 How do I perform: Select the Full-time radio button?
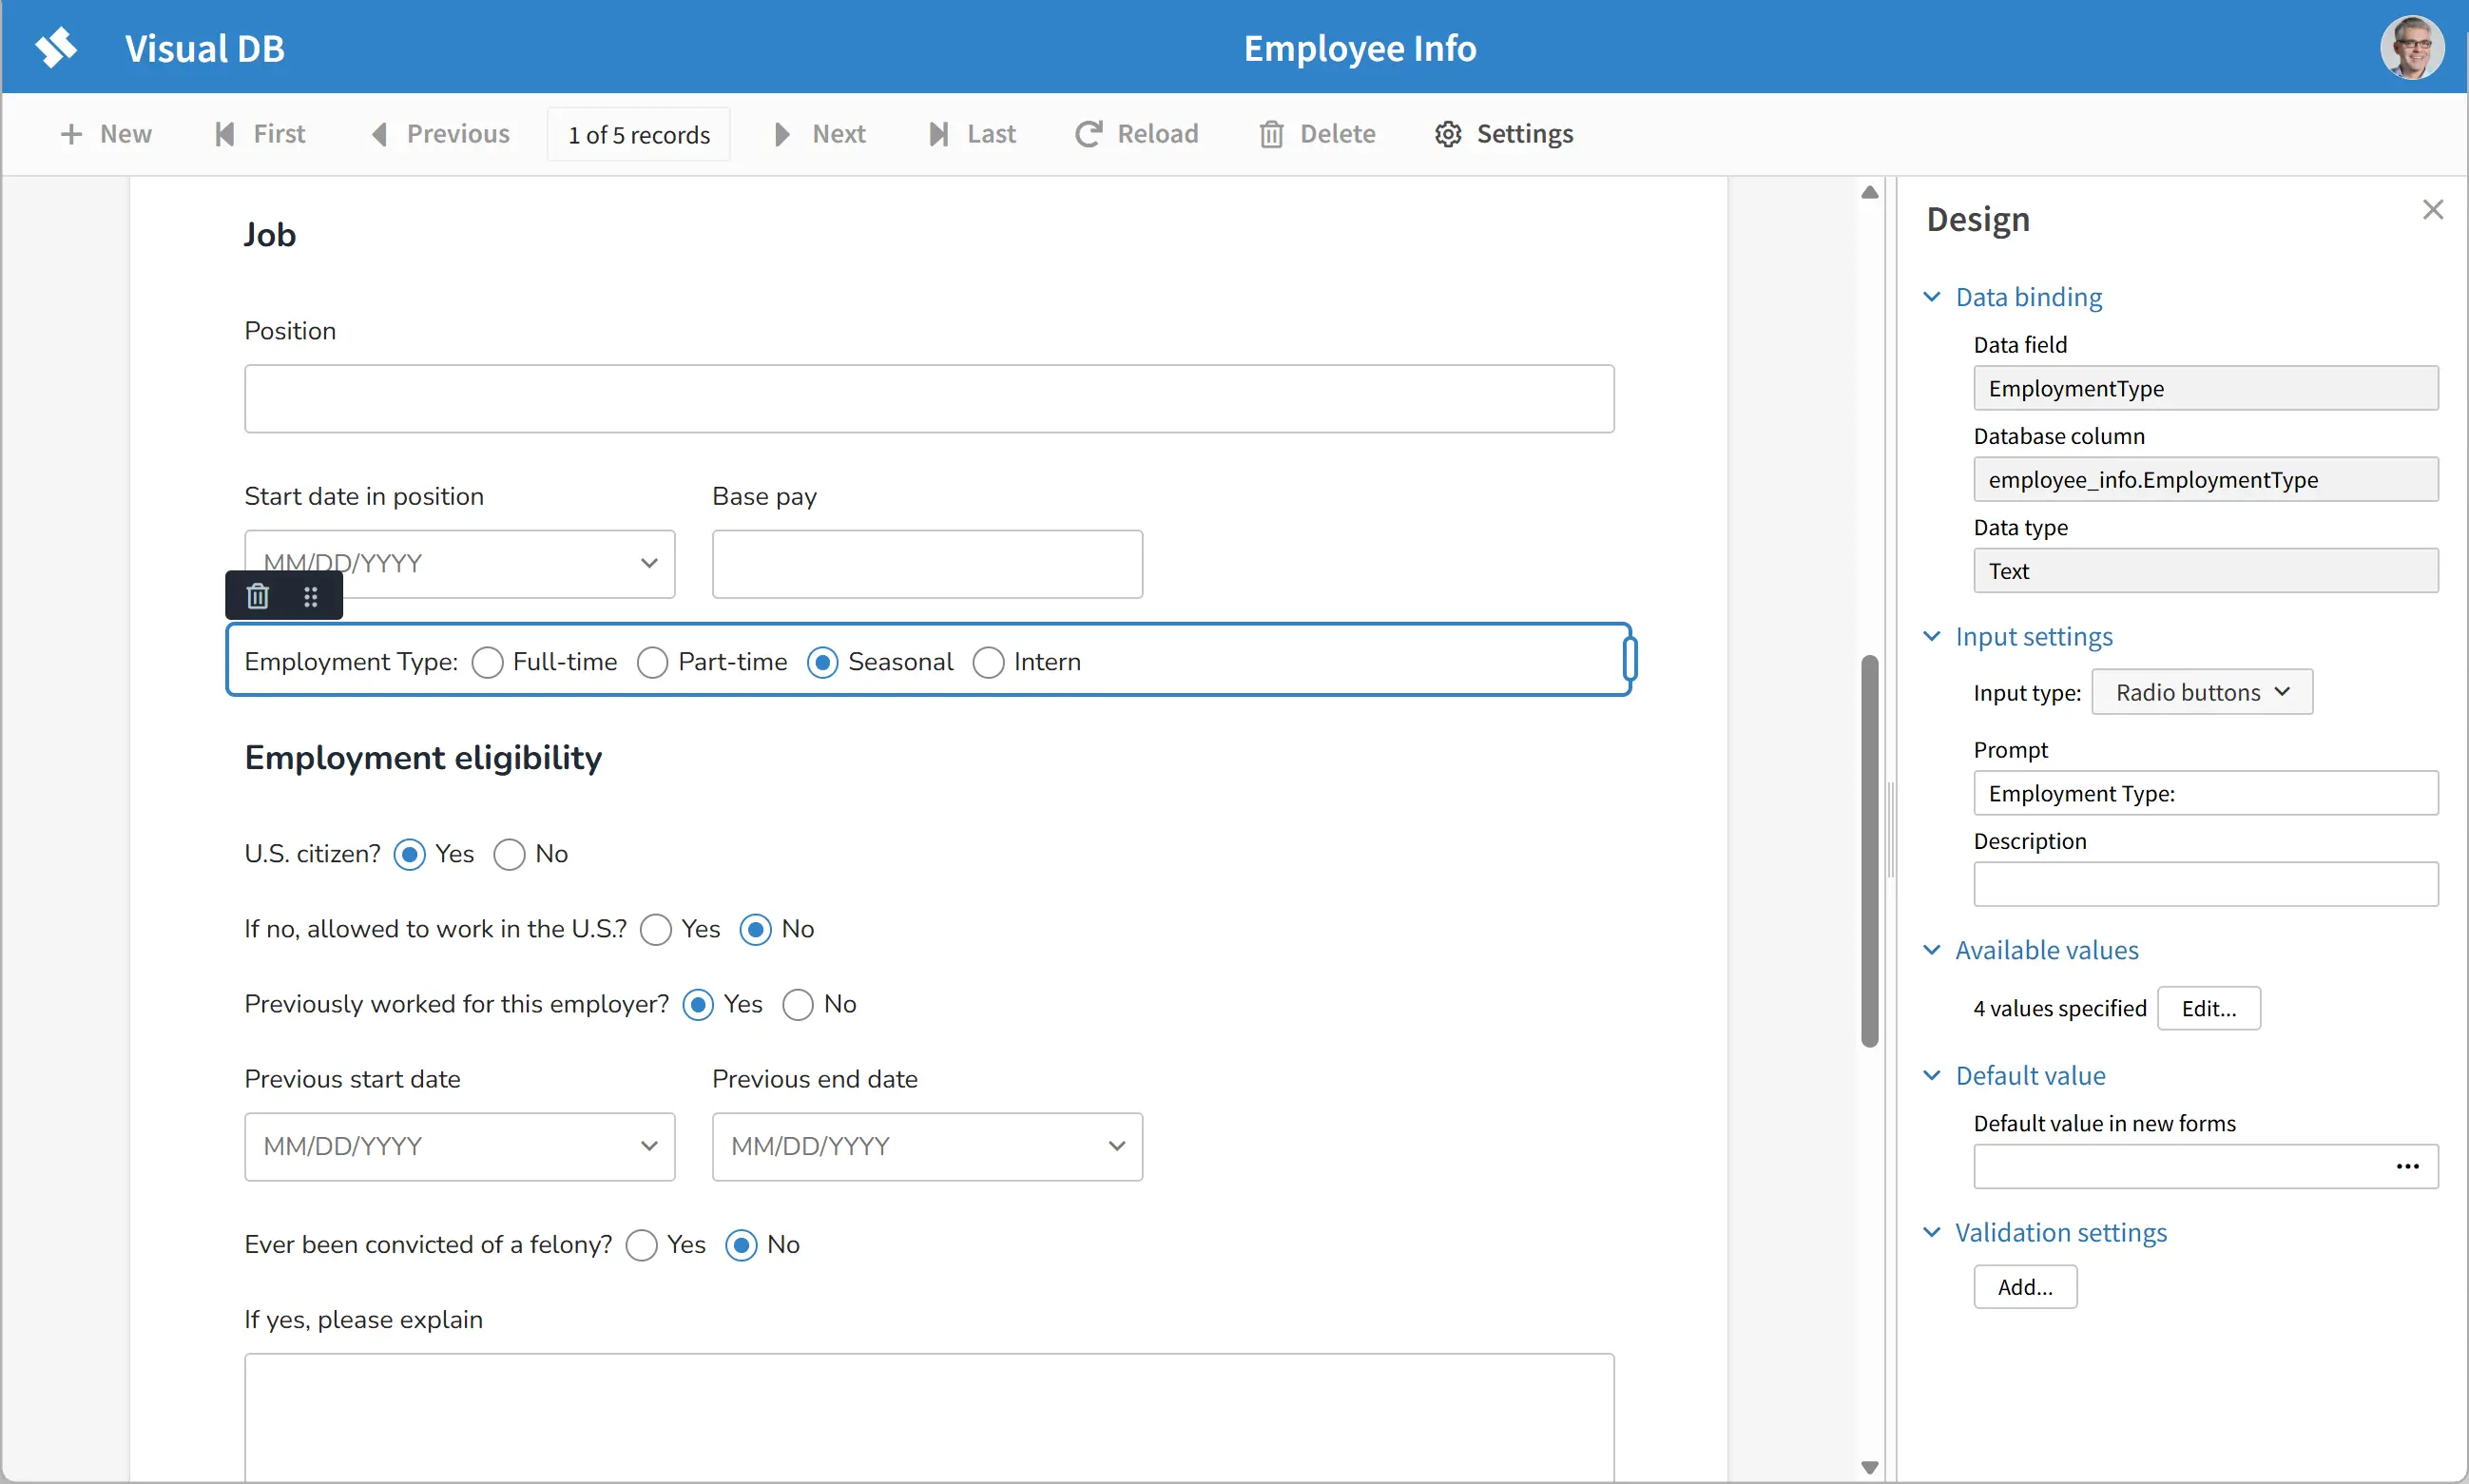click(488, 662)
